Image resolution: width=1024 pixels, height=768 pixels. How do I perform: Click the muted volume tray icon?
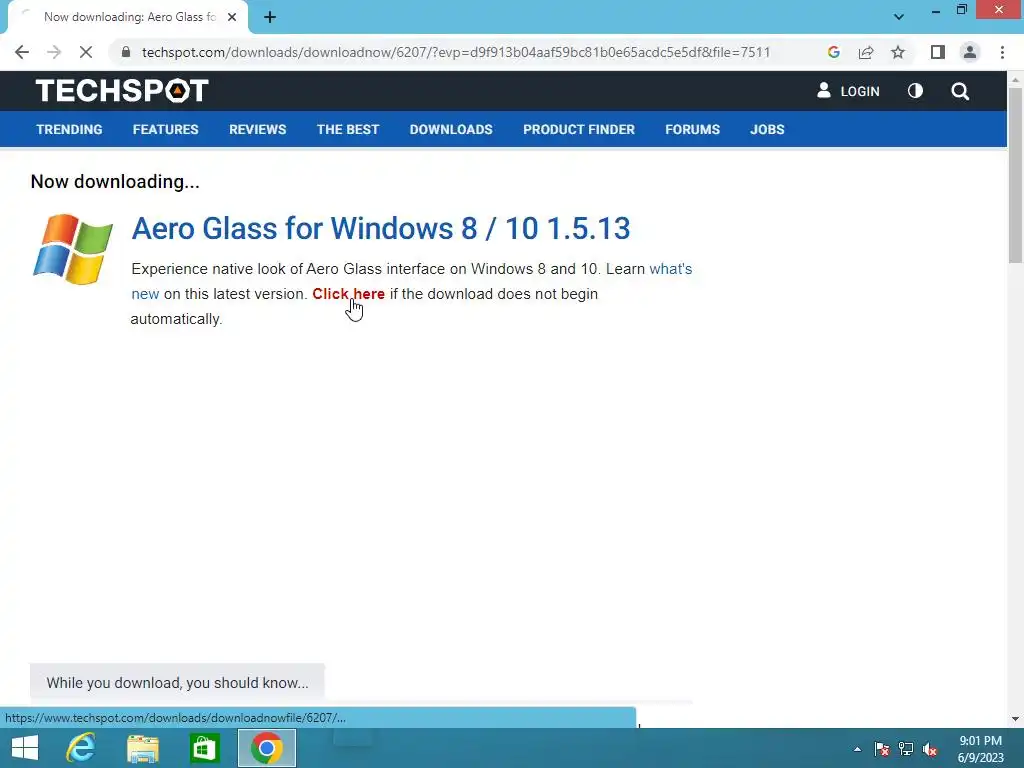[930, 749]
